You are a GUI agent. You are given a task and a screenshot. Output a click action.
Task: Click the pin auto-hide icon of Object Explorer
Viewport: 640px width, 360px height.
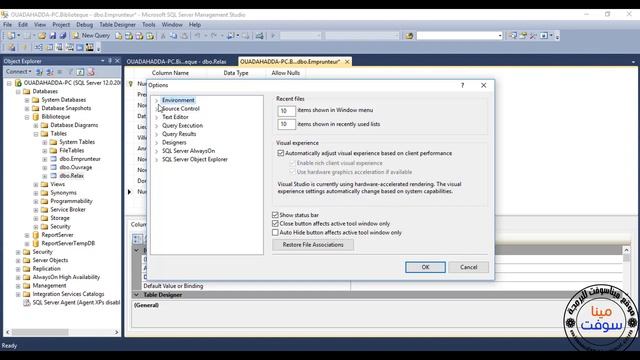coord(110,61)
